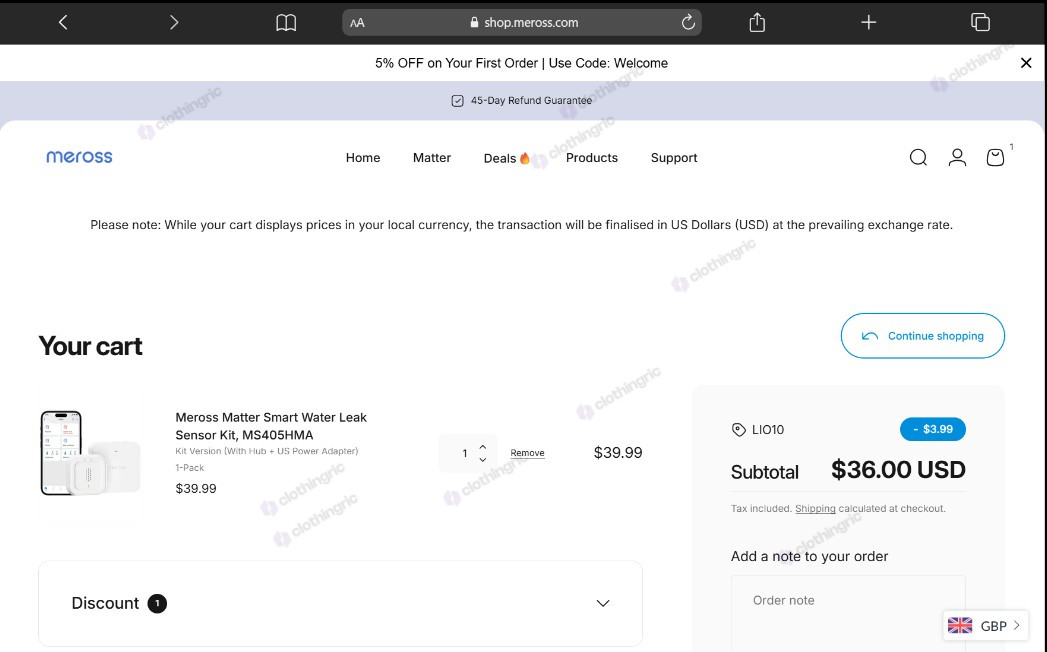
Task: Increase quantity with the up arrow
Action: point(483,447)
